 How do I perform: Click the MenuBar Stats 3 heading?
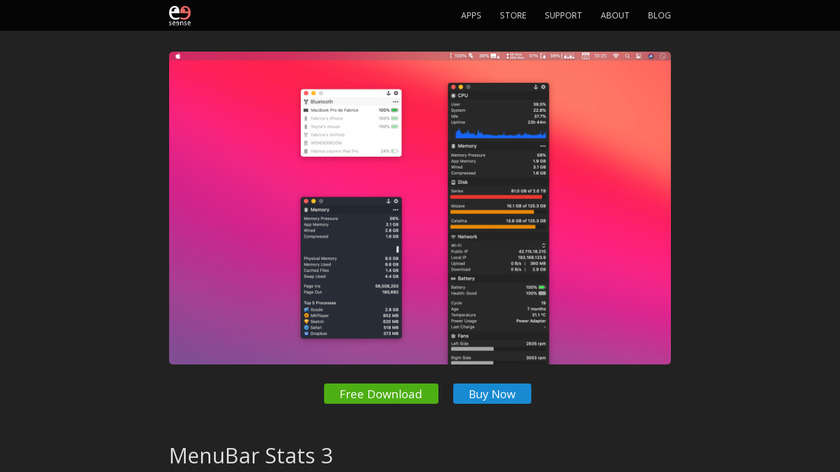tap(251, 456)
